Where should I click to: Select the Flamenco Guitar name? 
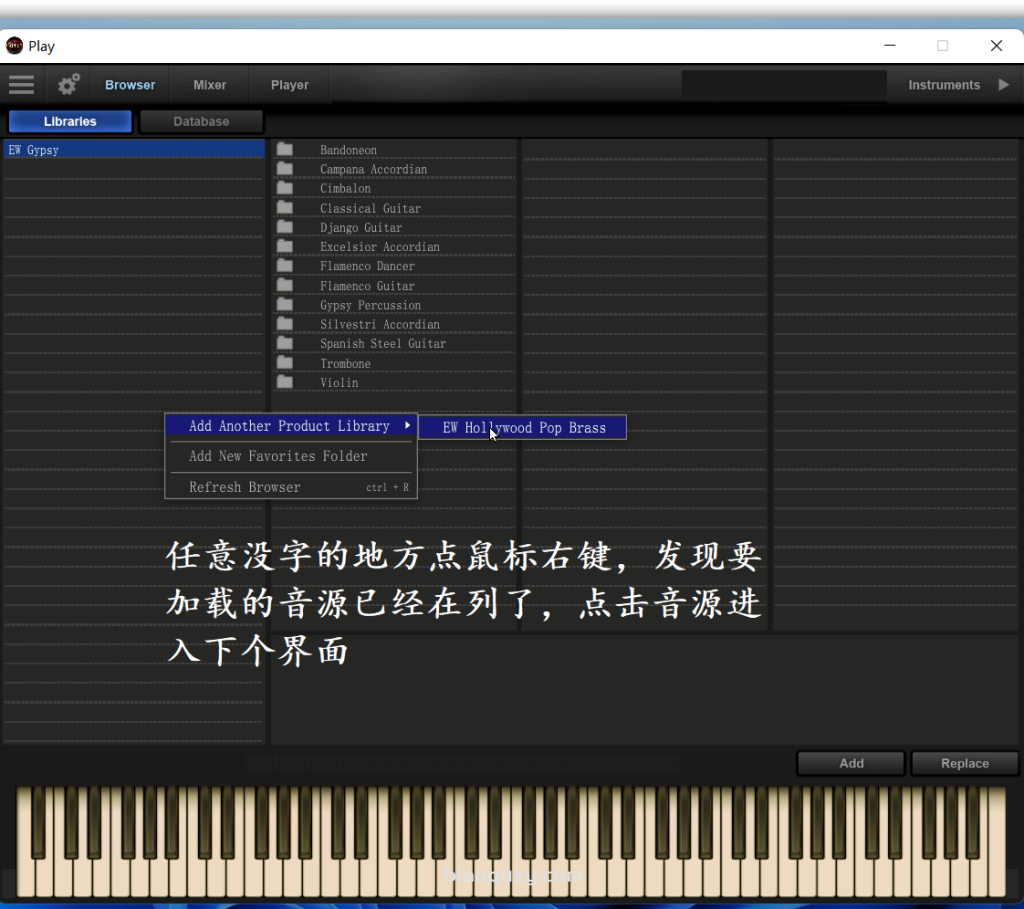click(x=367, y=285)
